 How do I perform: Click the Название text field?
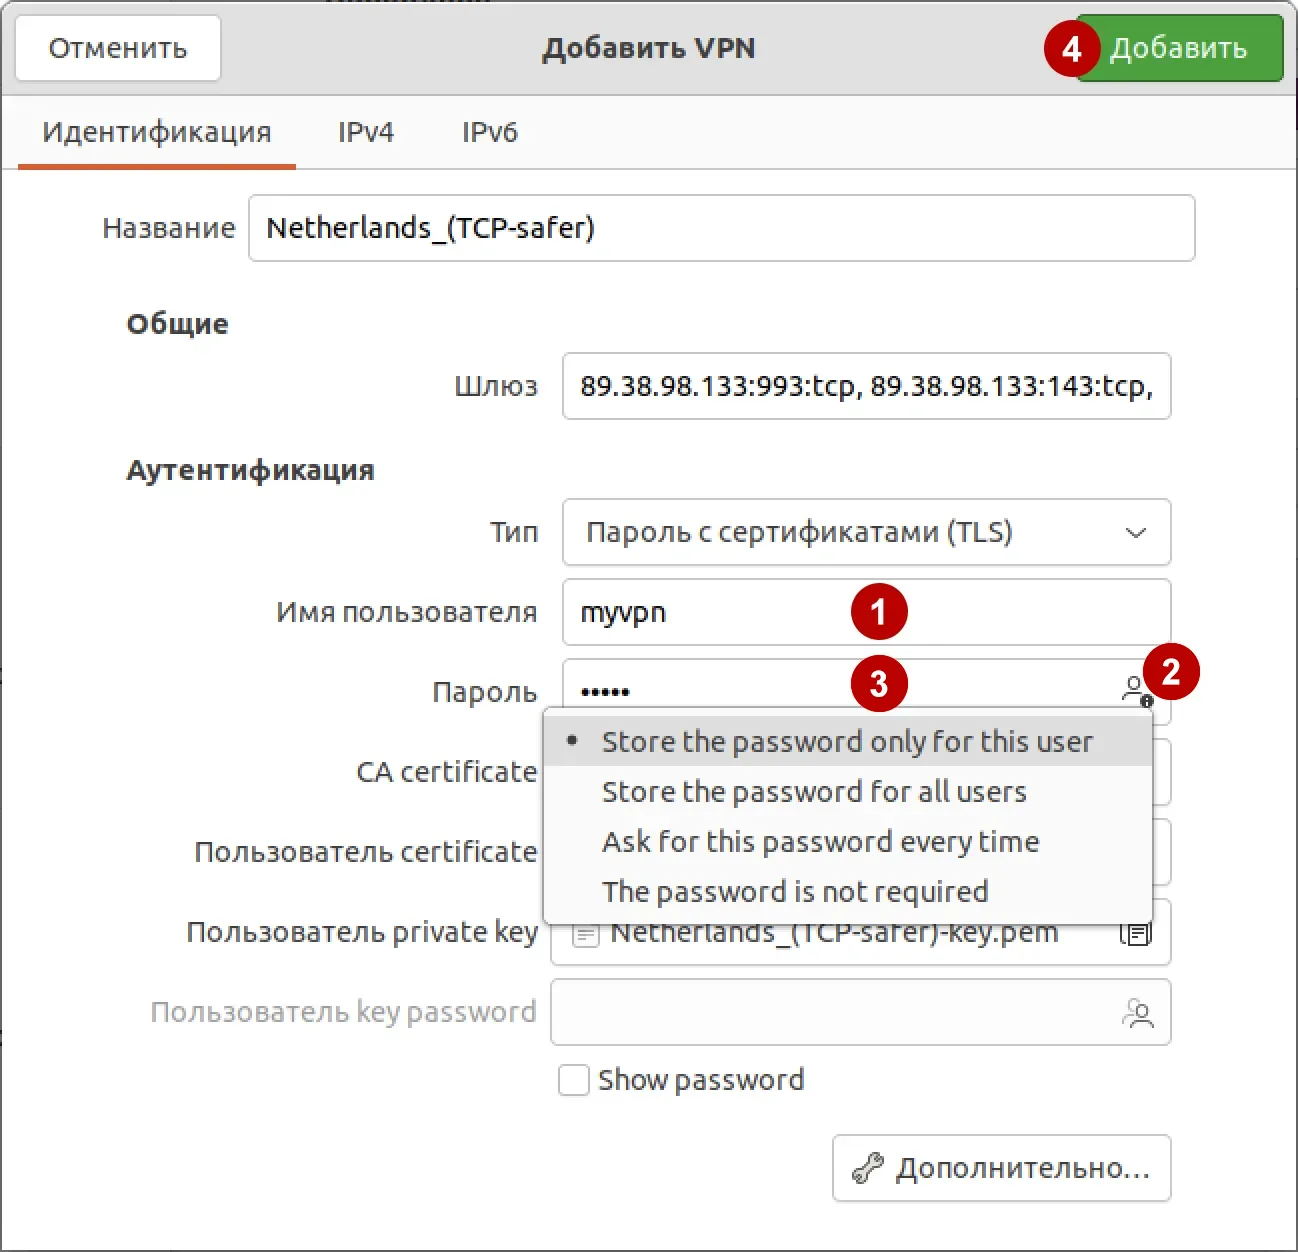[721, 228]
